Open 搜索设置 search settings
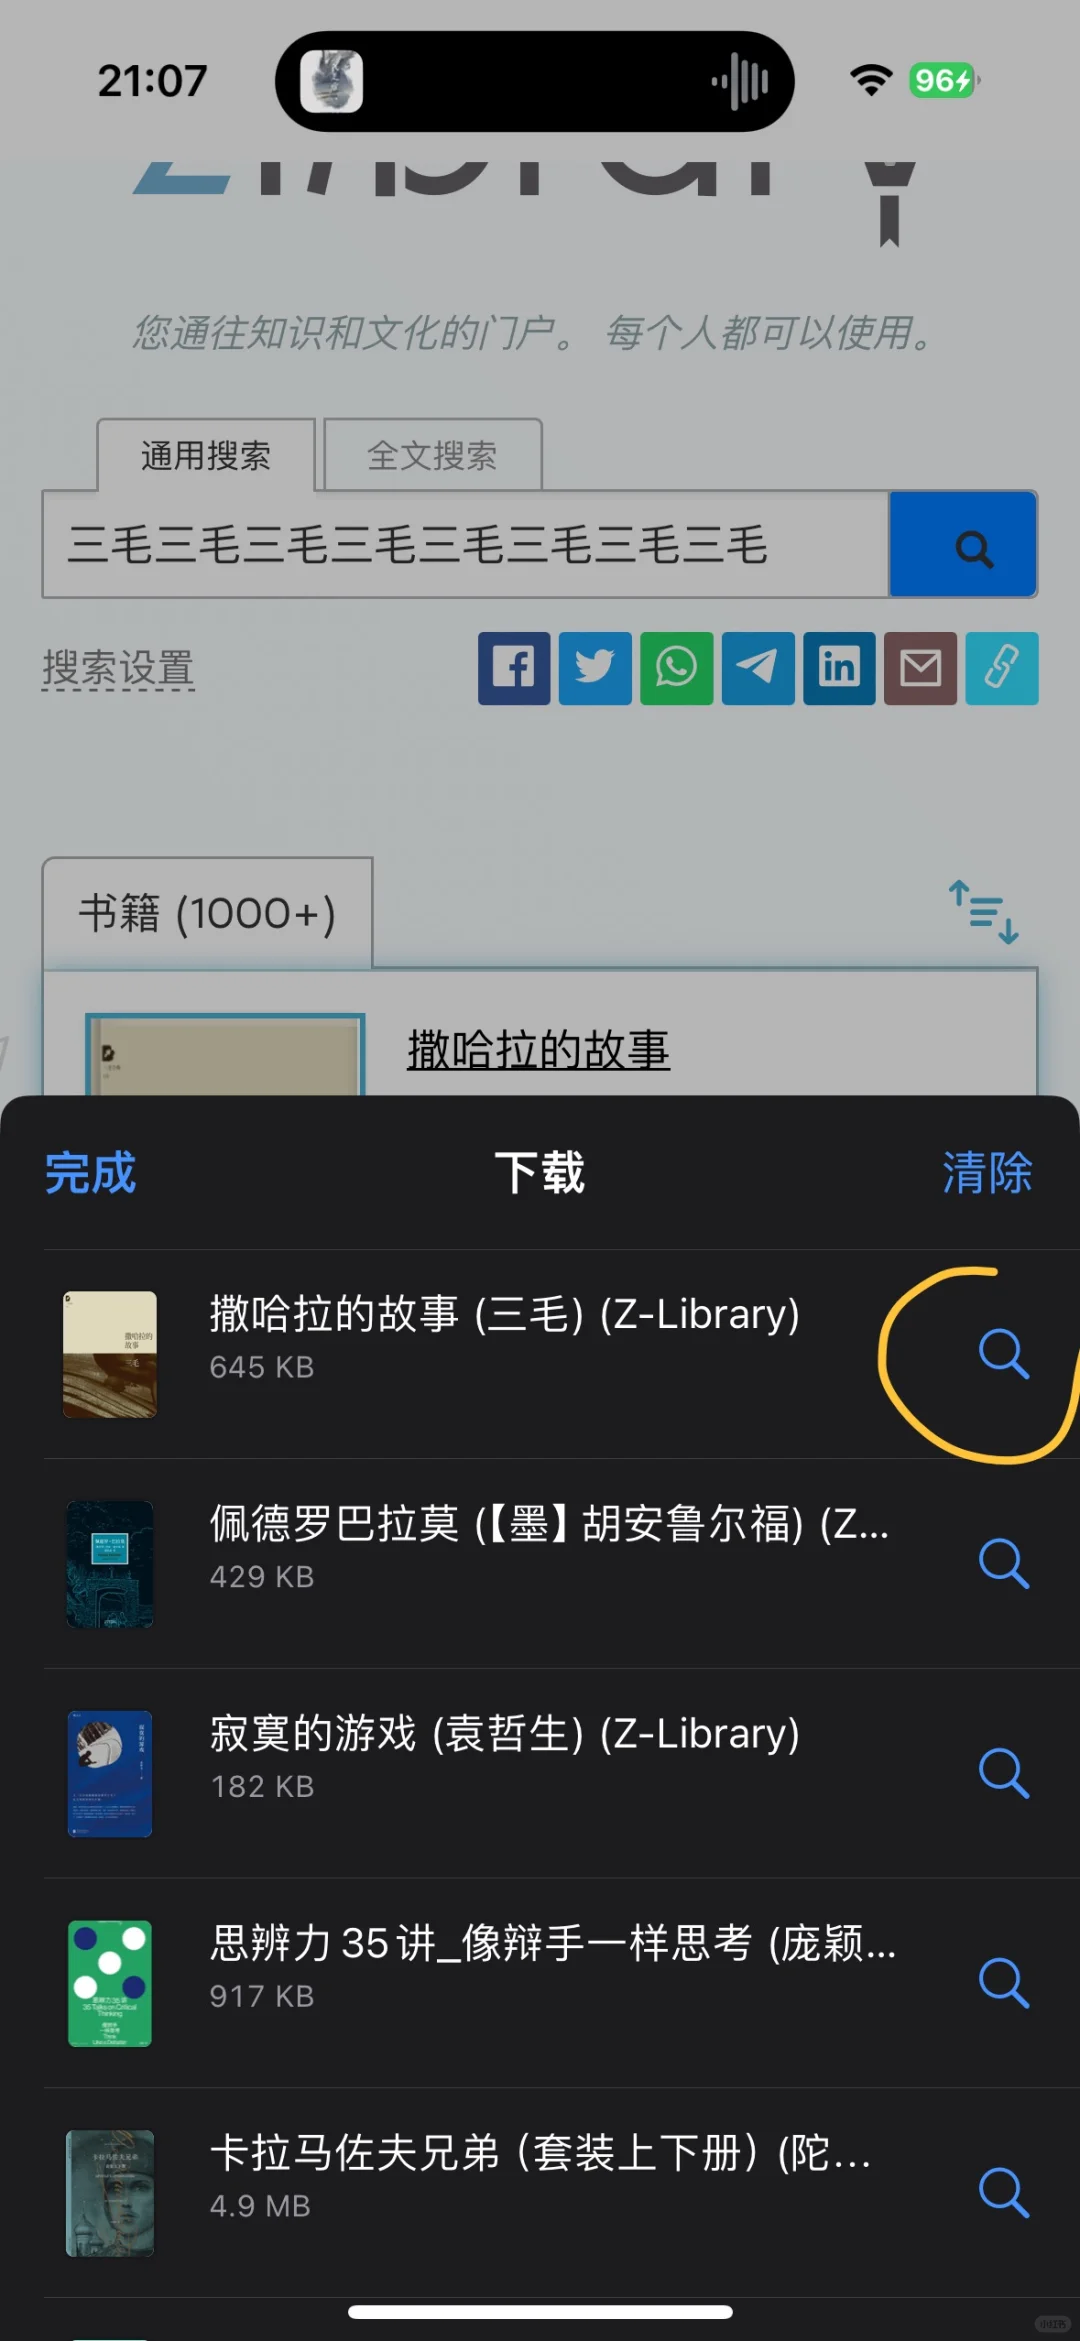Viewport: 1080px width, 2341px height. coord(118,668)
